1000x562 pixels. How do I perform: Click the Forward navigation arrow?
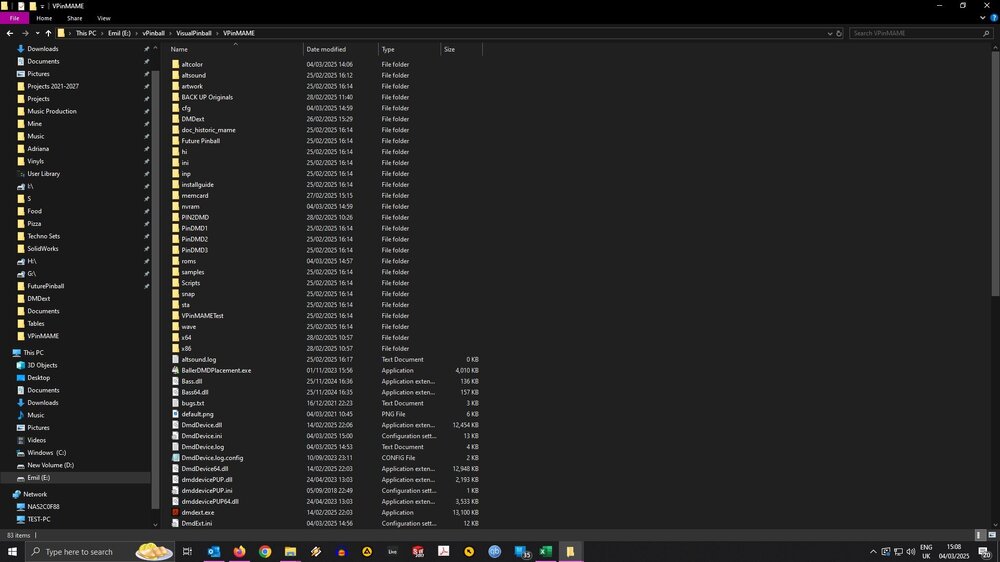tap(25, 33)
